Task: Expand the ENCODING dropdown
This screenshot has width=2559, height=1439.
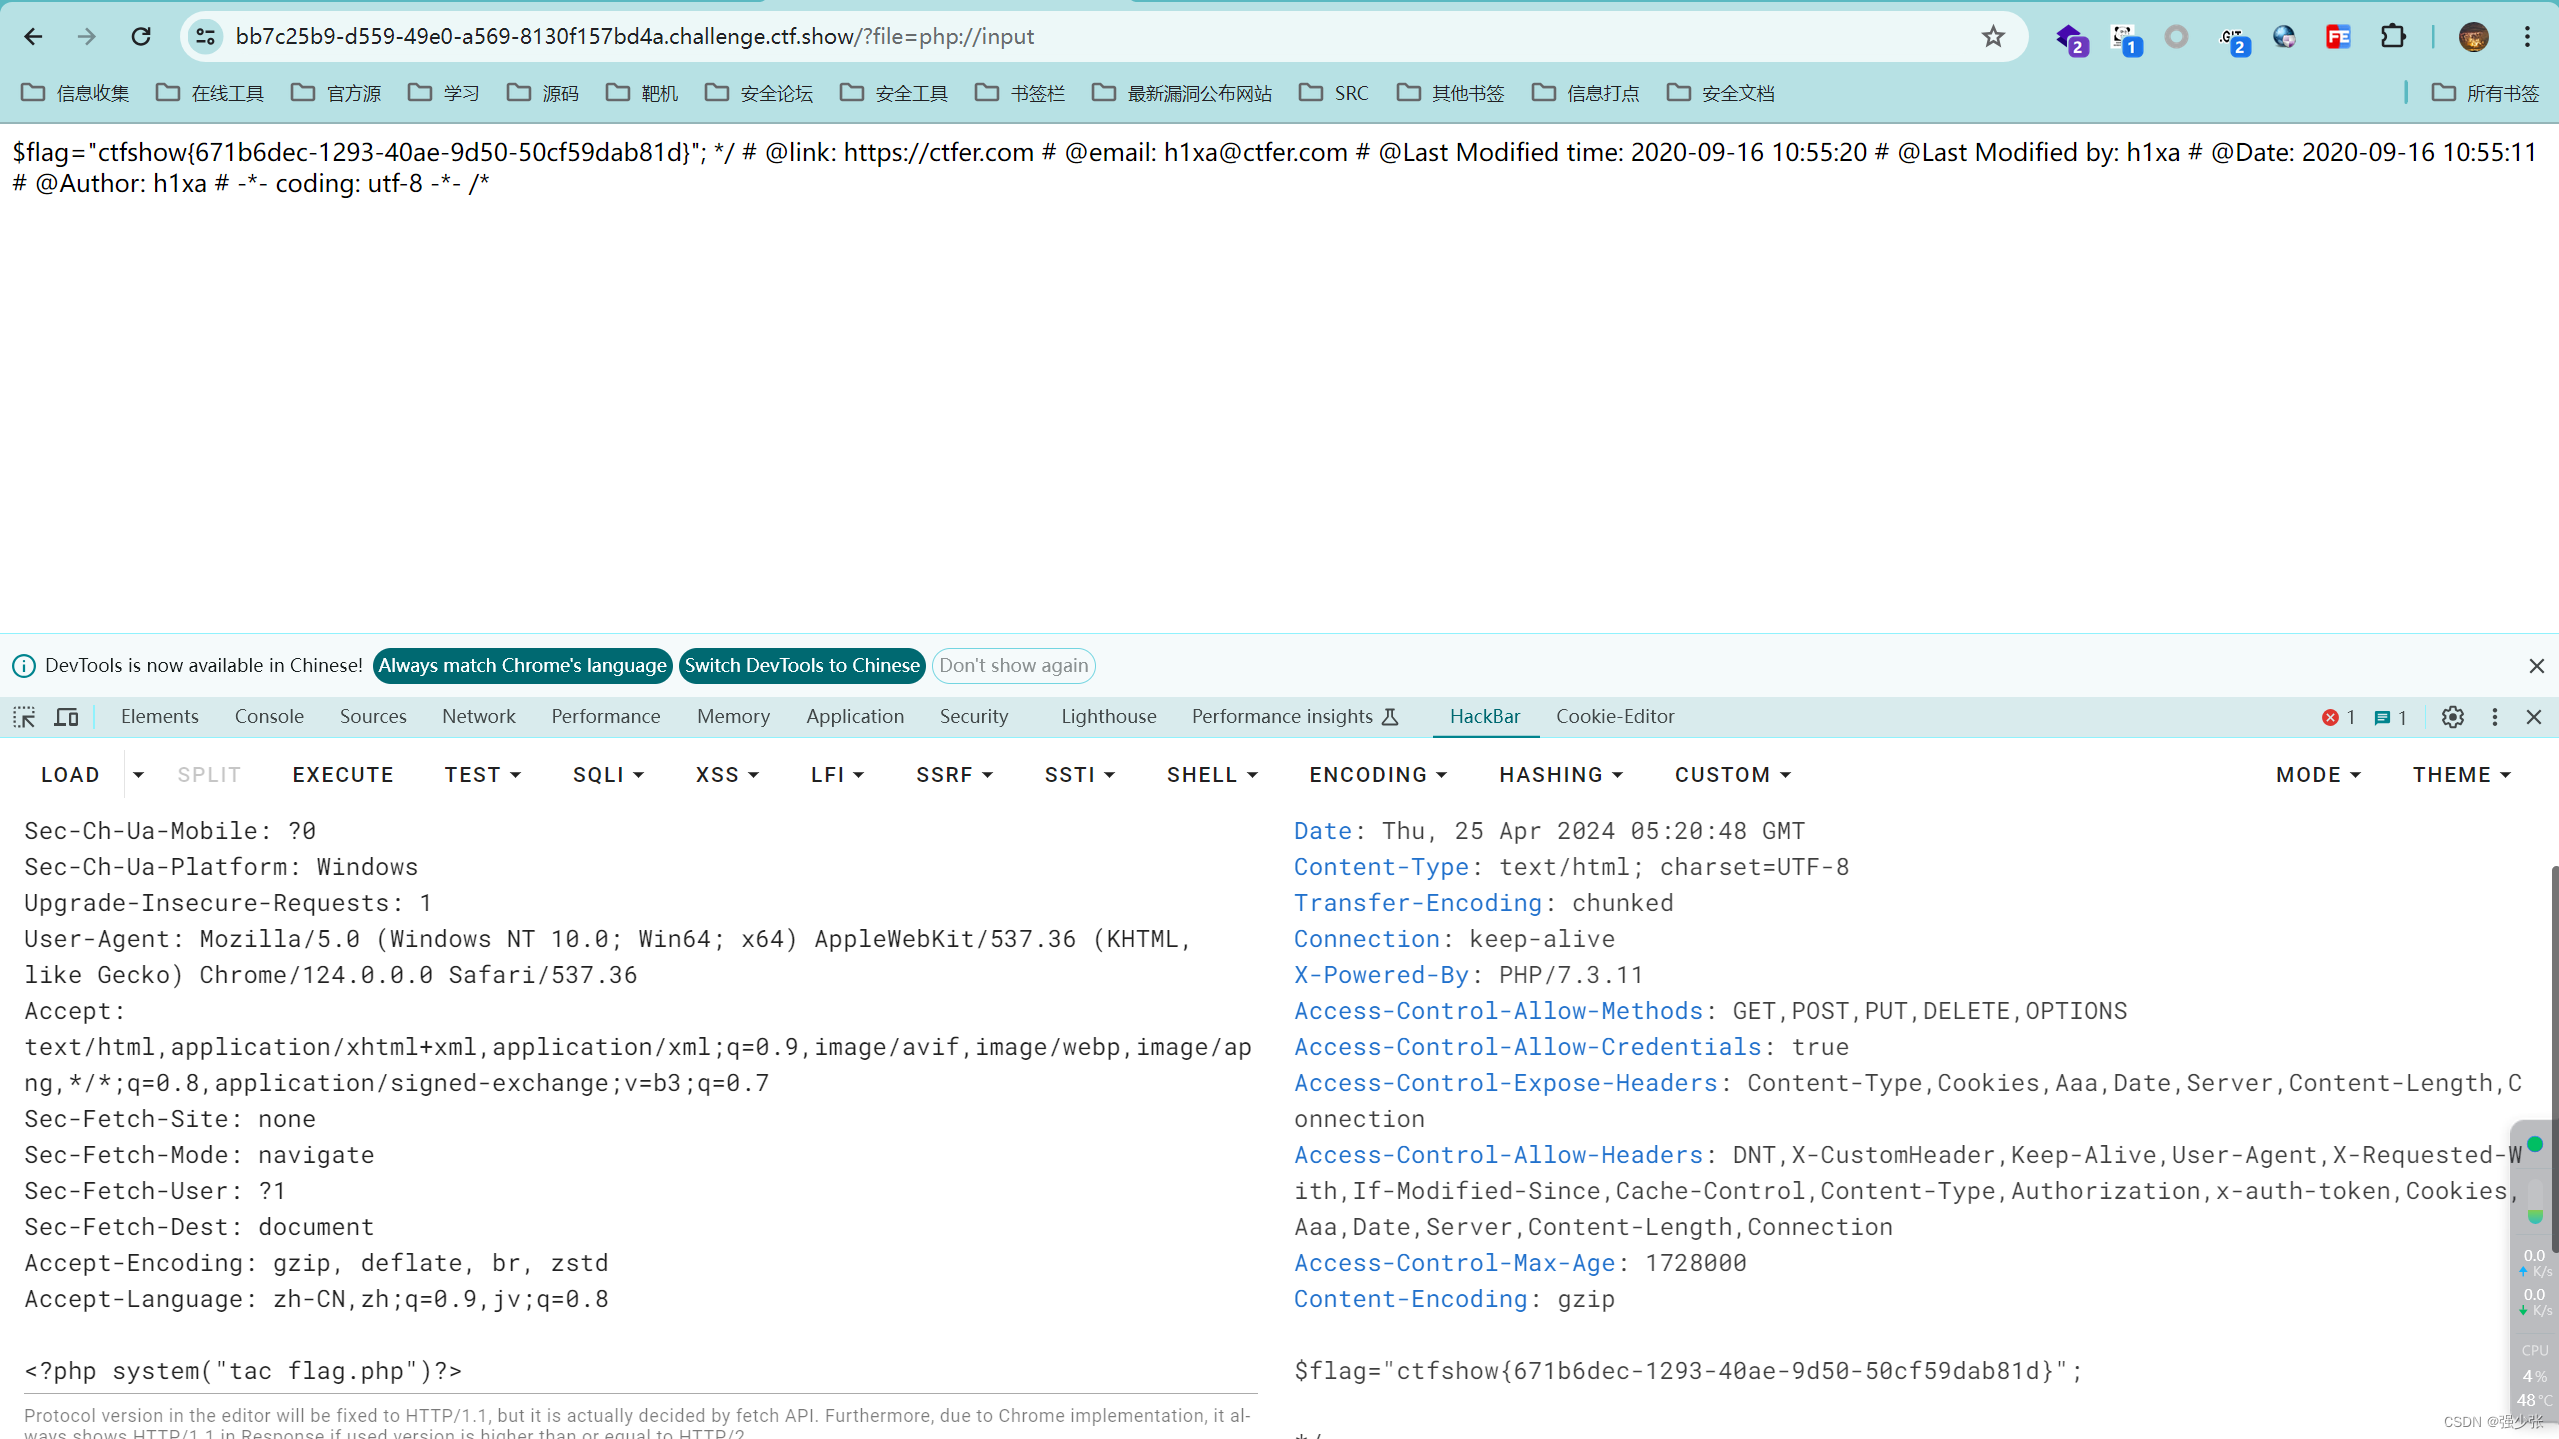Action: 1377,775
